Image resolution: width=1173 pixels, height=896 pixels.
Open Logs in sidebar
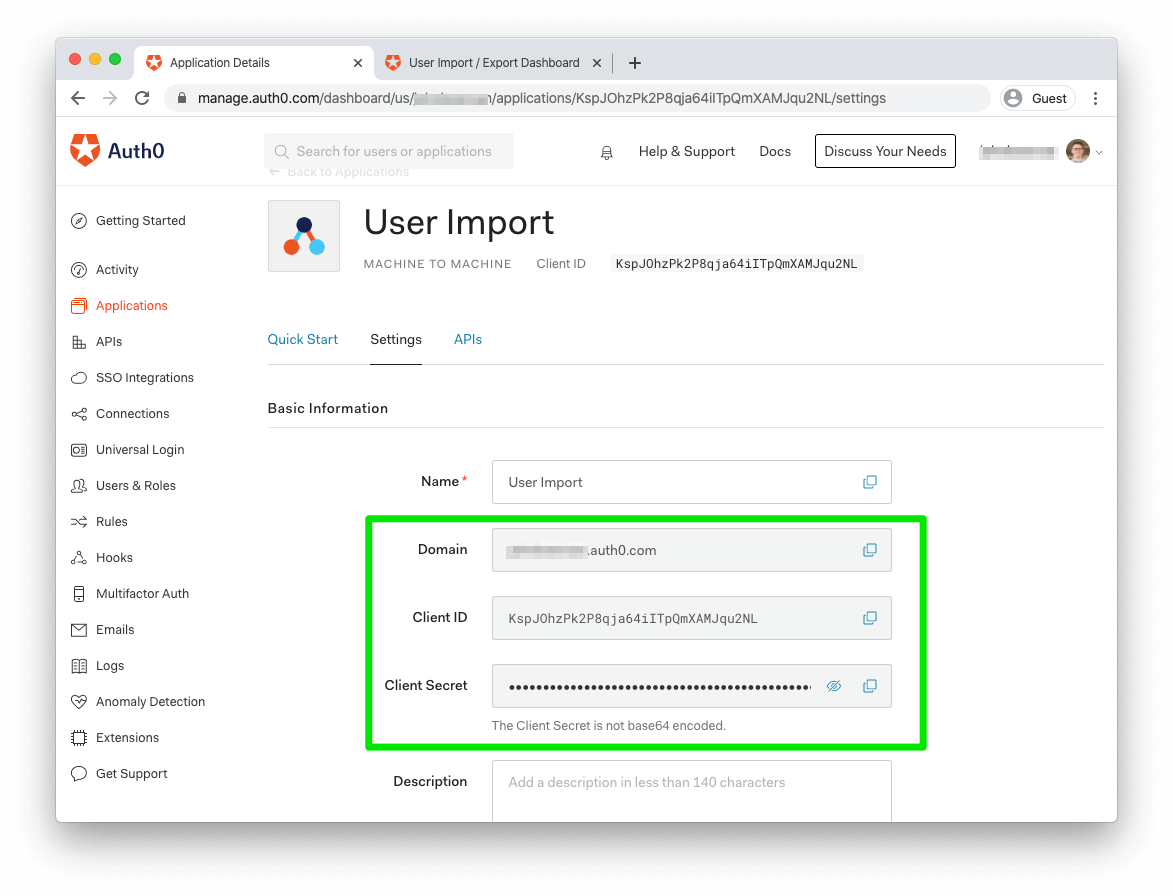pyautogui.click(x=97, y=666)
